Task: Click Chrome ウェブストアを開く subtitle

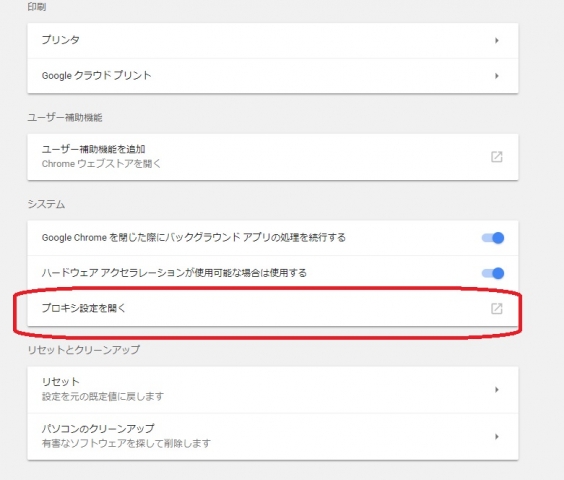Action: click(101, 164)
